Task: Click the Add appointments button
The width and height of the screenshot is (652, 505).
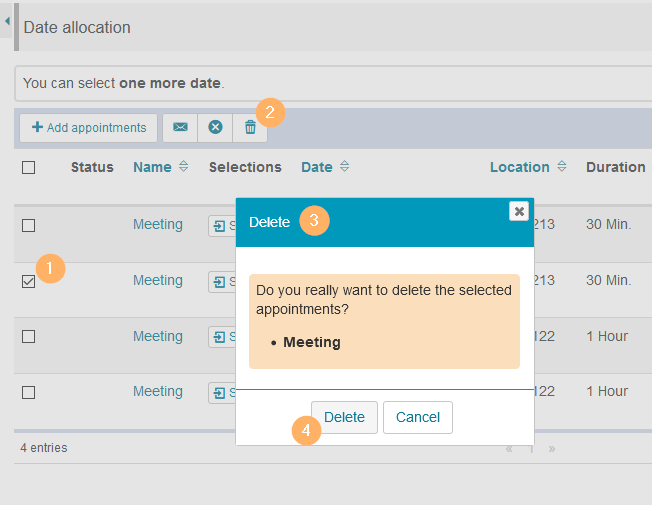Action: [x=89, y=127]
